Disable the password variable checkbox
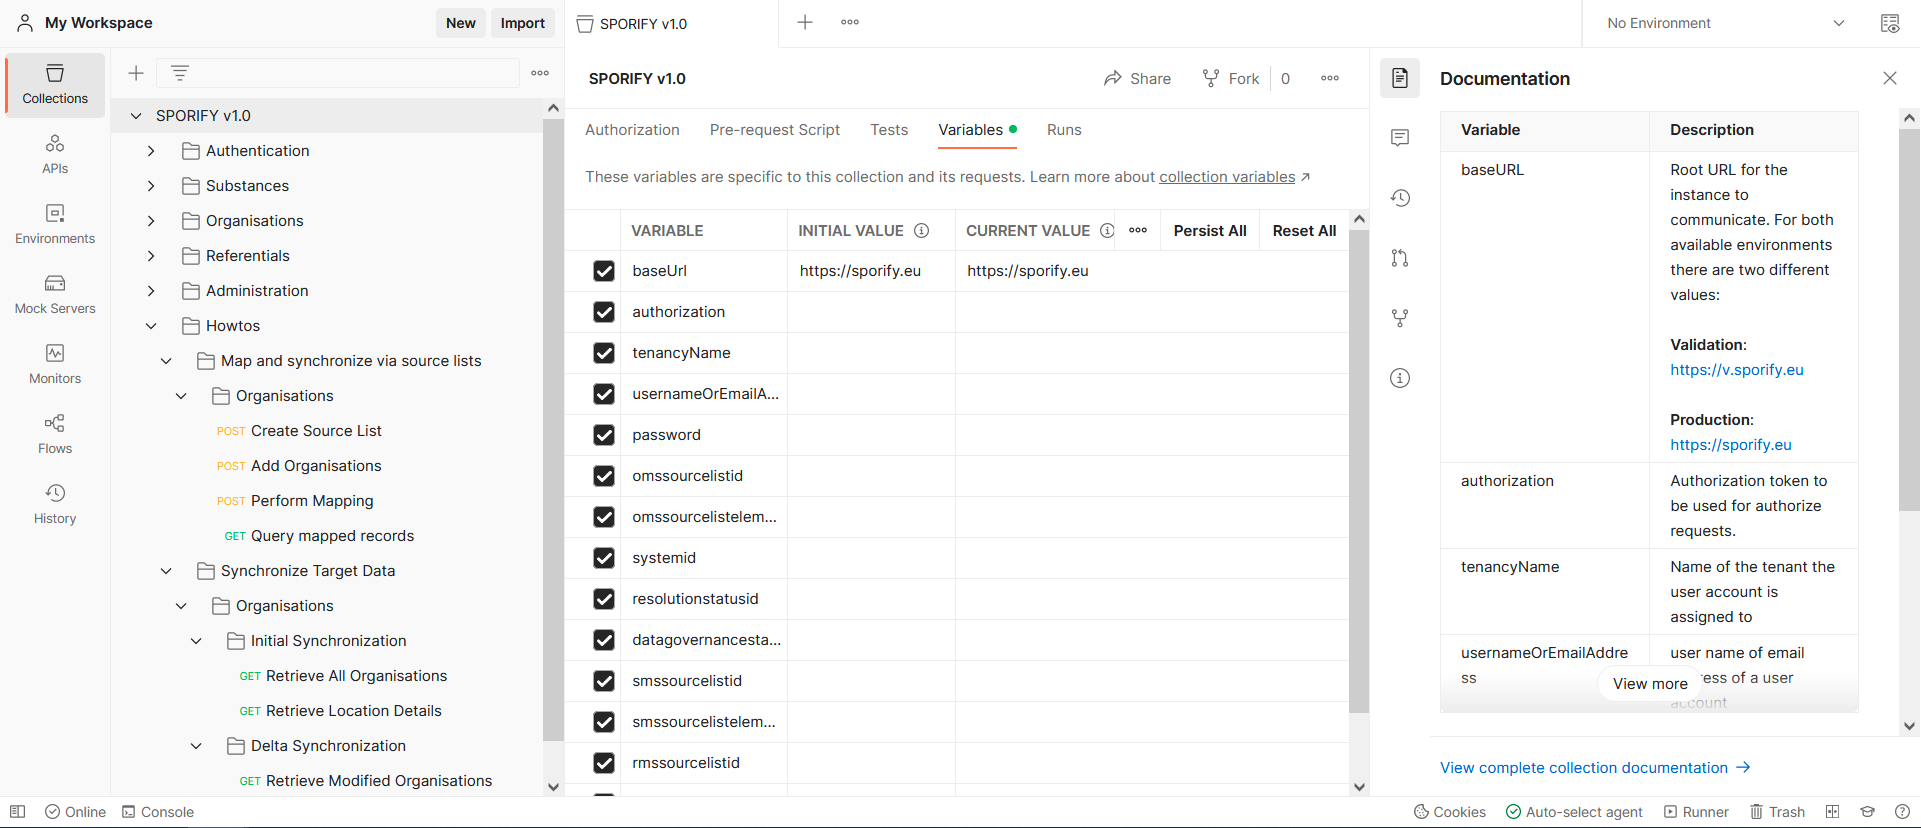This screenshot has width=1921, height=828. coord(604,435)
